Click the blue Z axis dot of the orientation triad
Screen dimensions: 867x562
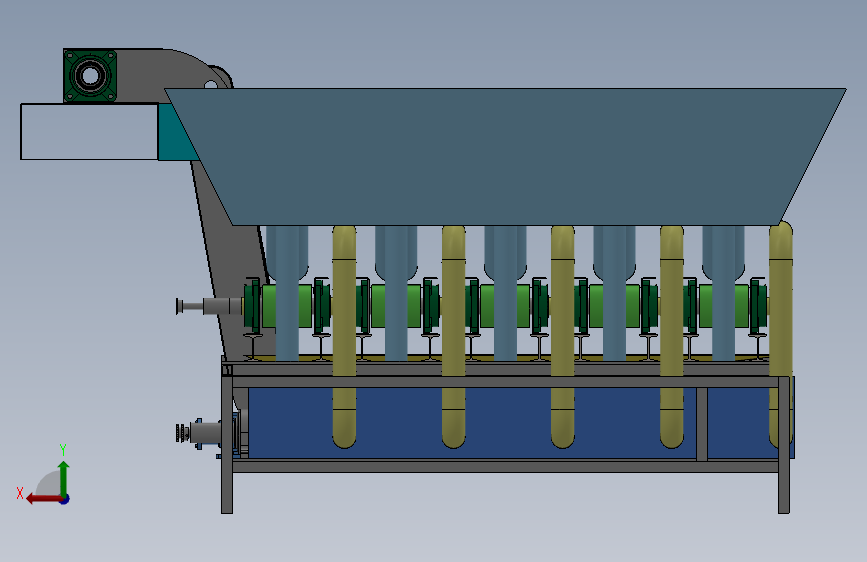tap(65, 500)
